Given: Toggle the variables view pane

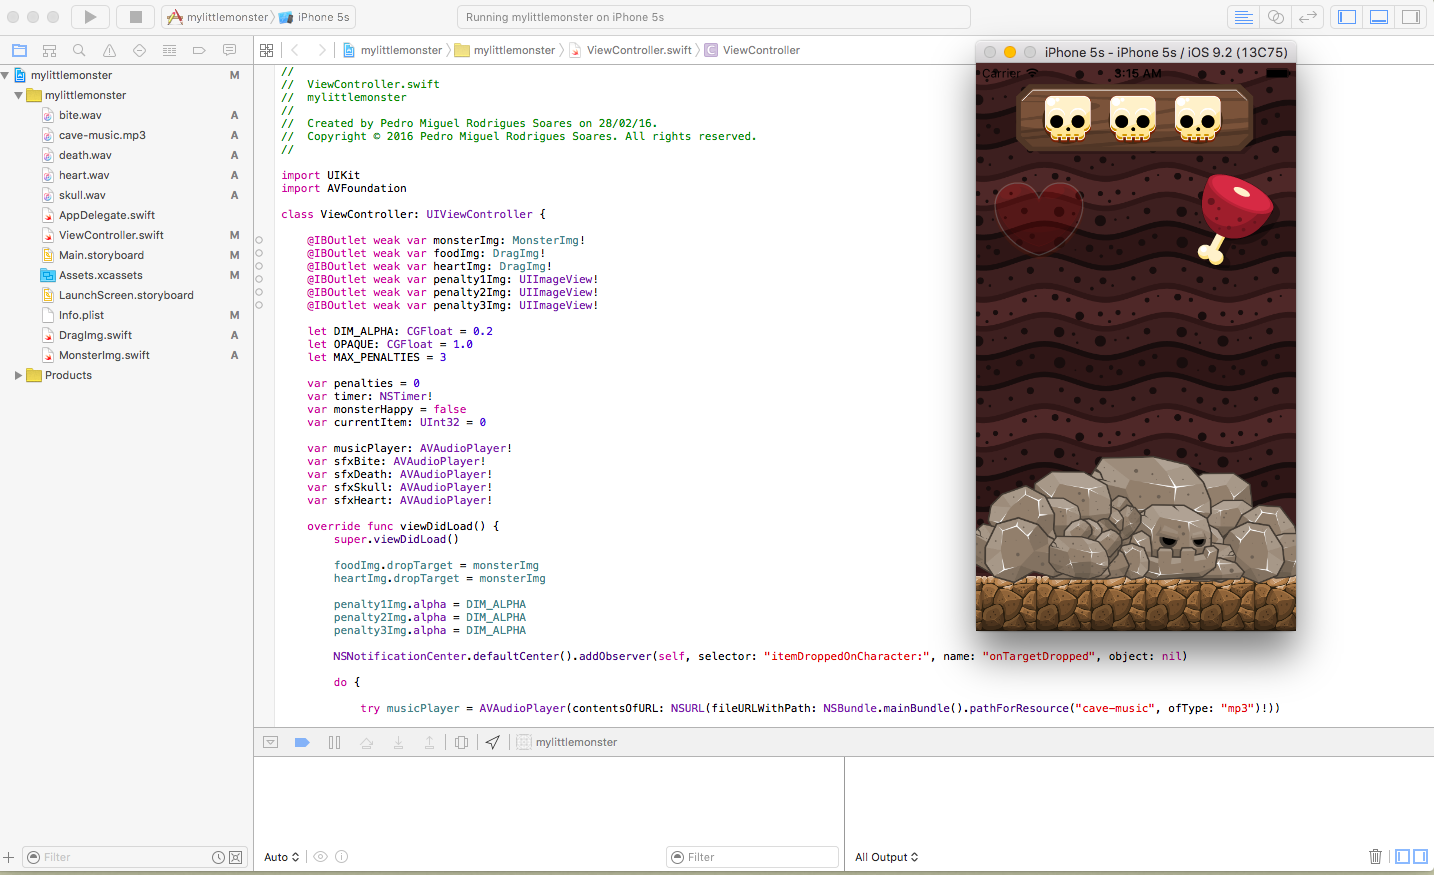Looking at the screenshot, I should (x=1402, y=856).
